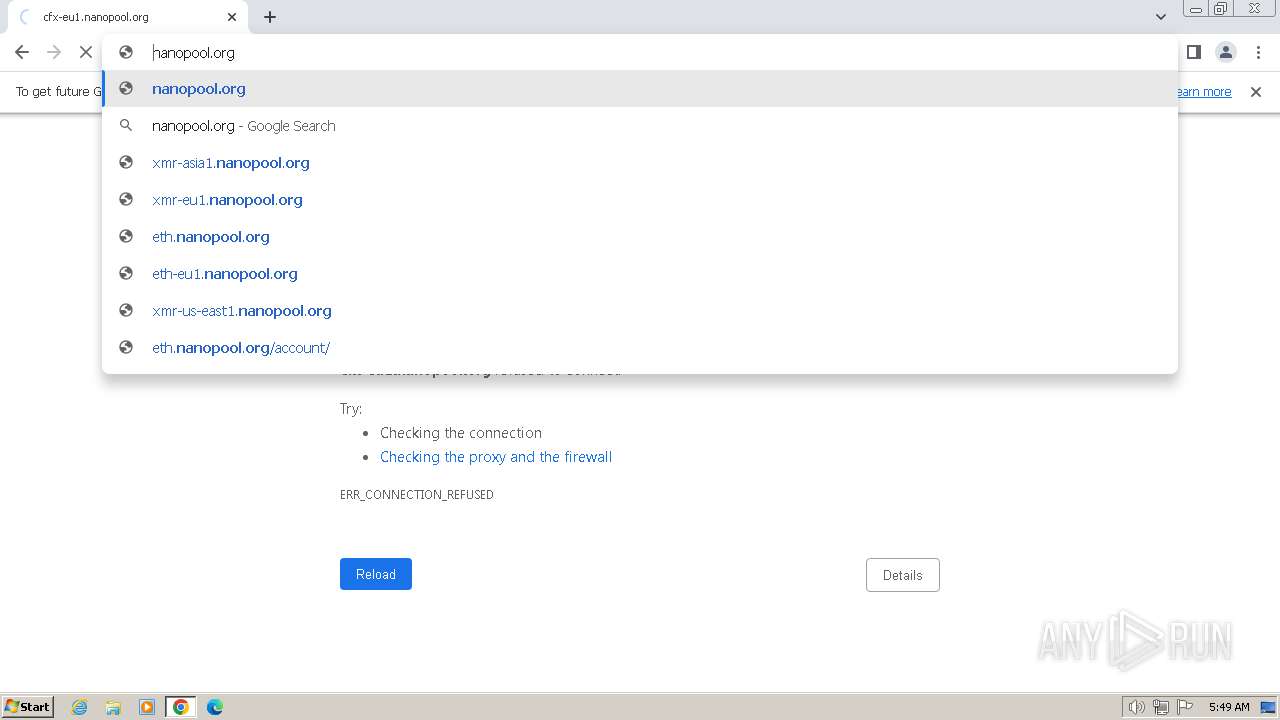Image resolution: width=1280 pixels, height=720 pixels.
Task: Launch Microsoft Edge from taskbar
Action: pos(215,707)
